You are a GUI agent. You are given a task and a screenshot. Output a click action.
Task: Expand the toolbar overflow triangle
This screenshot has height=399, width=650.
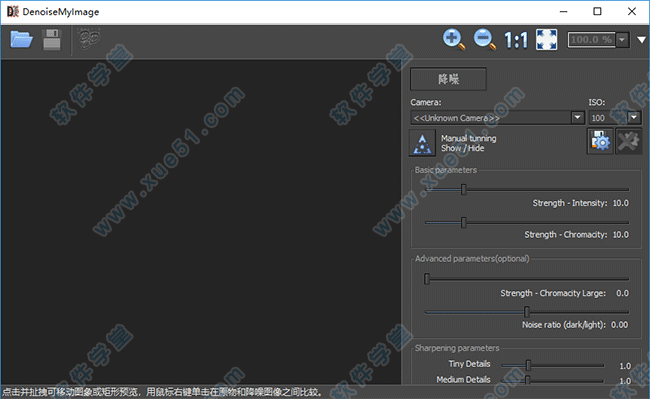[641, 40]
